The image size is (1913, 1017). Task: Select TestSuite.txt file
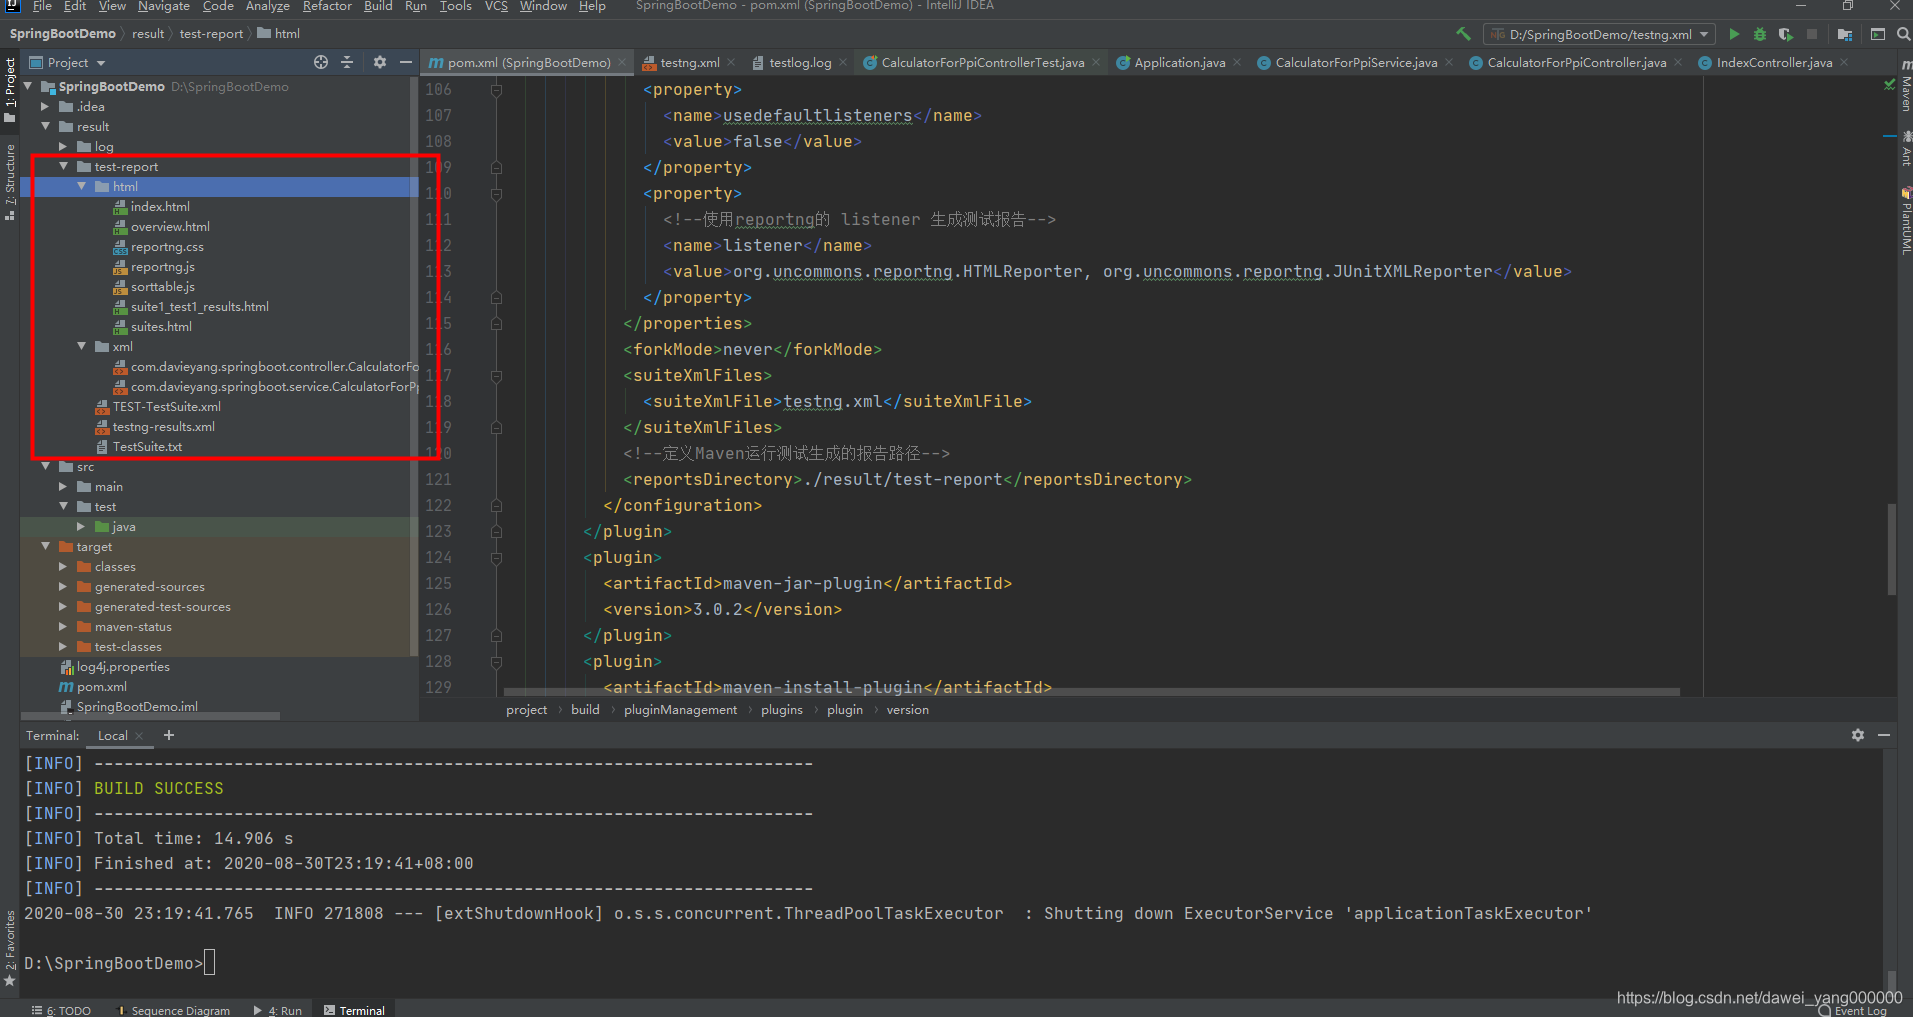click(147, 447)
